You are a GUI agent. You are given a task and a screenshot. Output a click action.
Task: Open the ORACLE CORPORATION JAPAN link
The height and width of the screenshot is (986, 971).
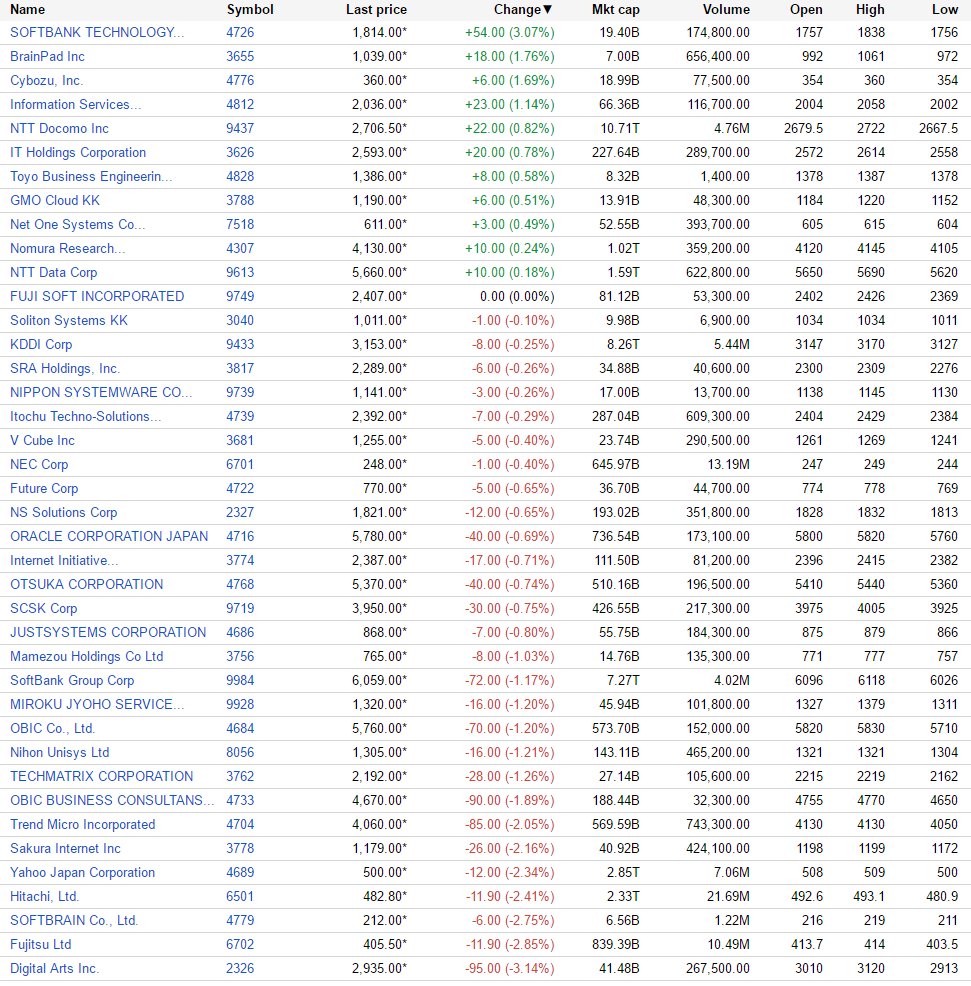(x=109, y=536)
